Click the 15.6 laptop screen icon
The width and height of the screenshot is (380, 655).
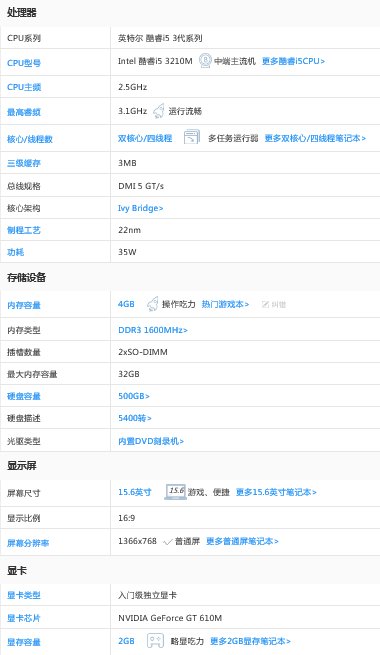coord(175,492)
